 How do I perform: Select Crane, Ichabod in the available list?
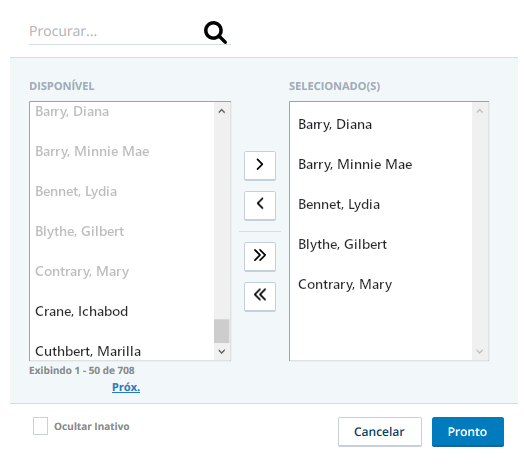tap(122, 311)
